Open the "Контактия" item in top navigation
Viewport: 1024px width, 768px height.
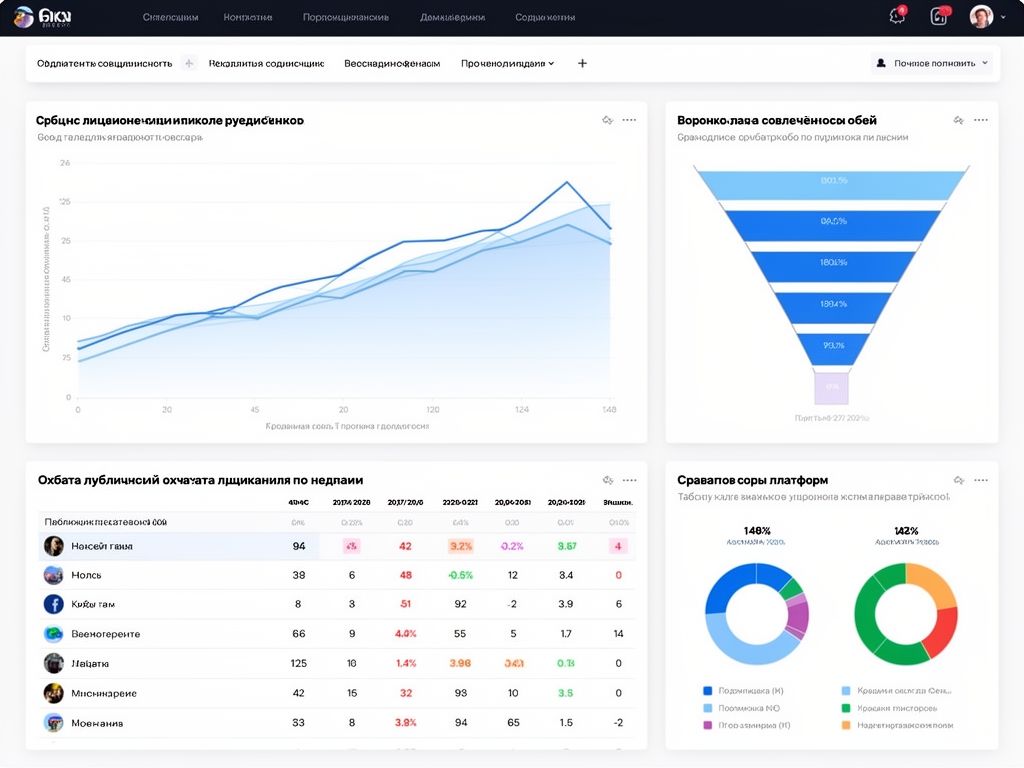tap(249, 17)
